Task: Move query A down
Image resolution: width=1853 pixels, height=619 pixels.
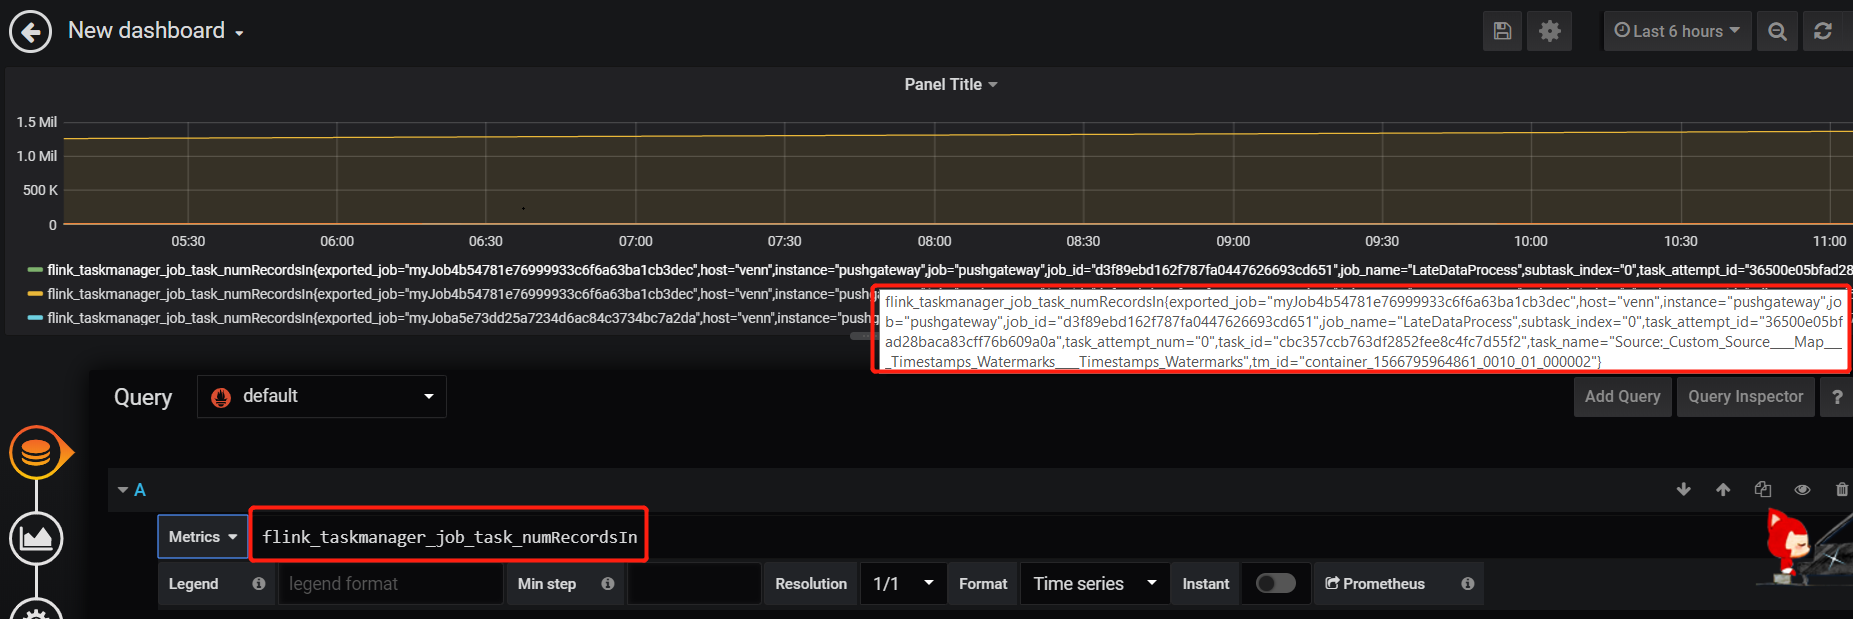Action: click(x=1684, y=490)
